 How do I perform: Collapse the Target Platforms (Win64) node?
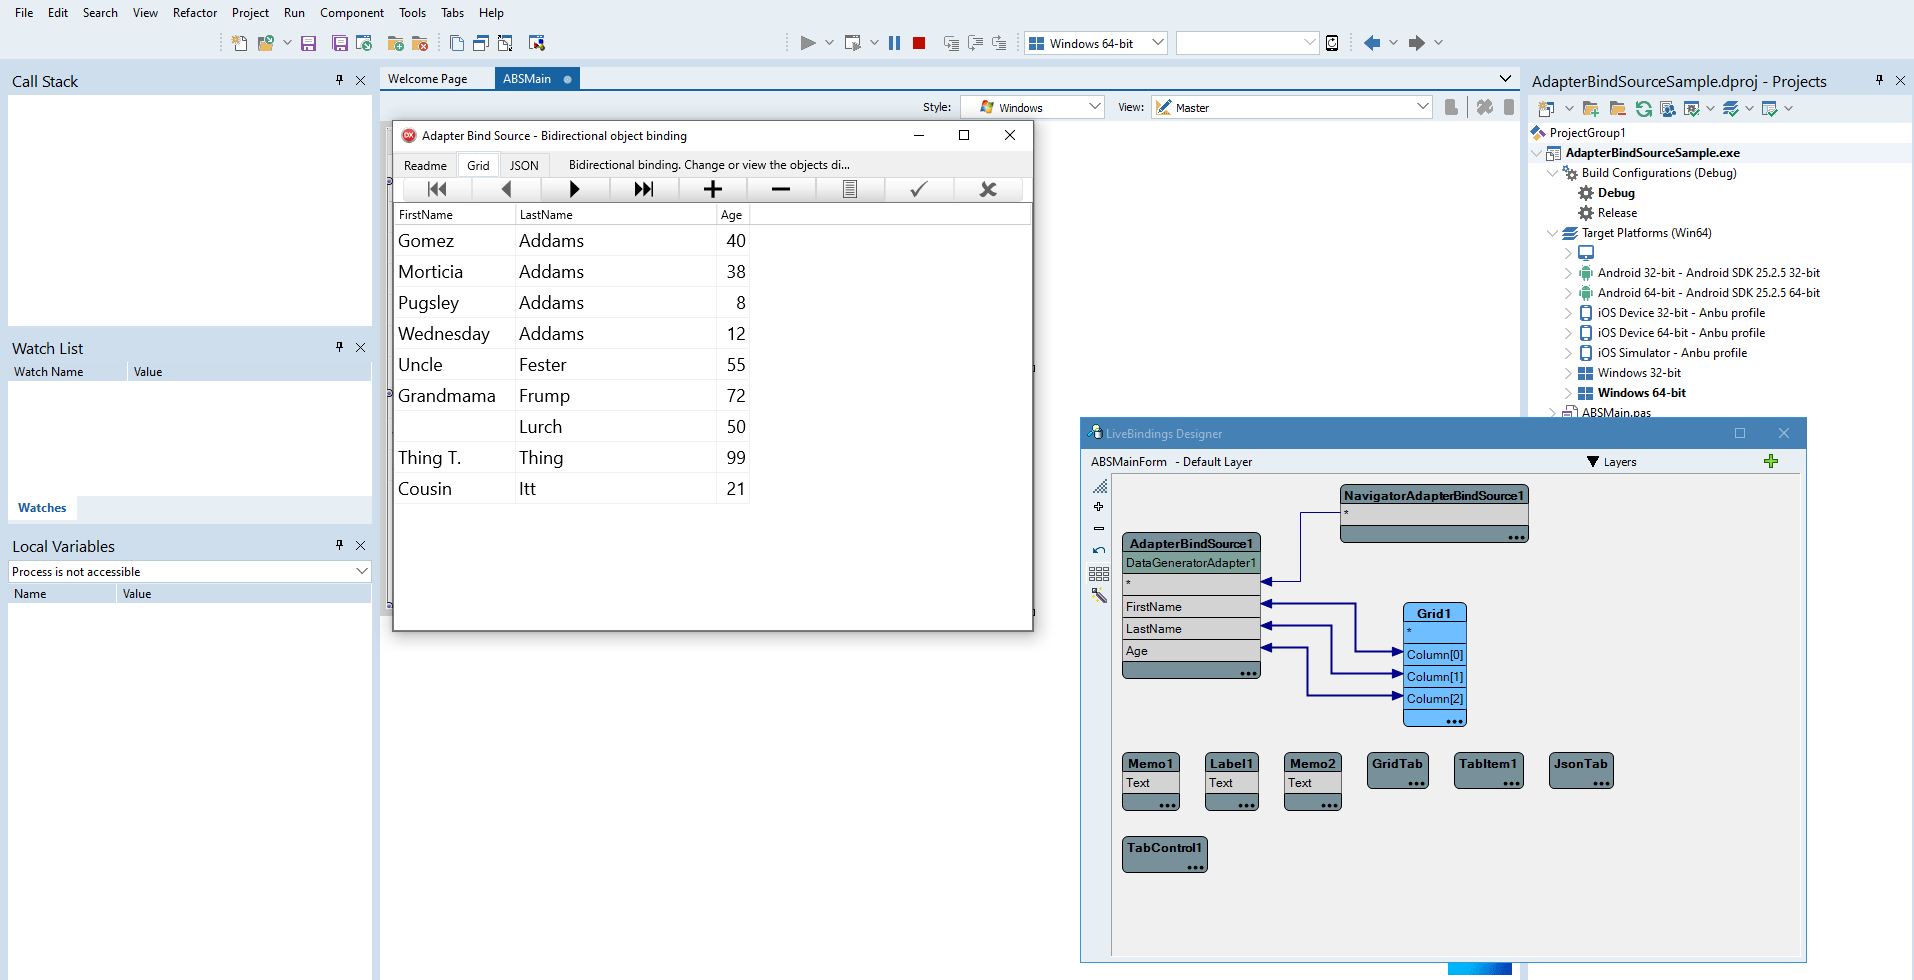(1551, 233)
